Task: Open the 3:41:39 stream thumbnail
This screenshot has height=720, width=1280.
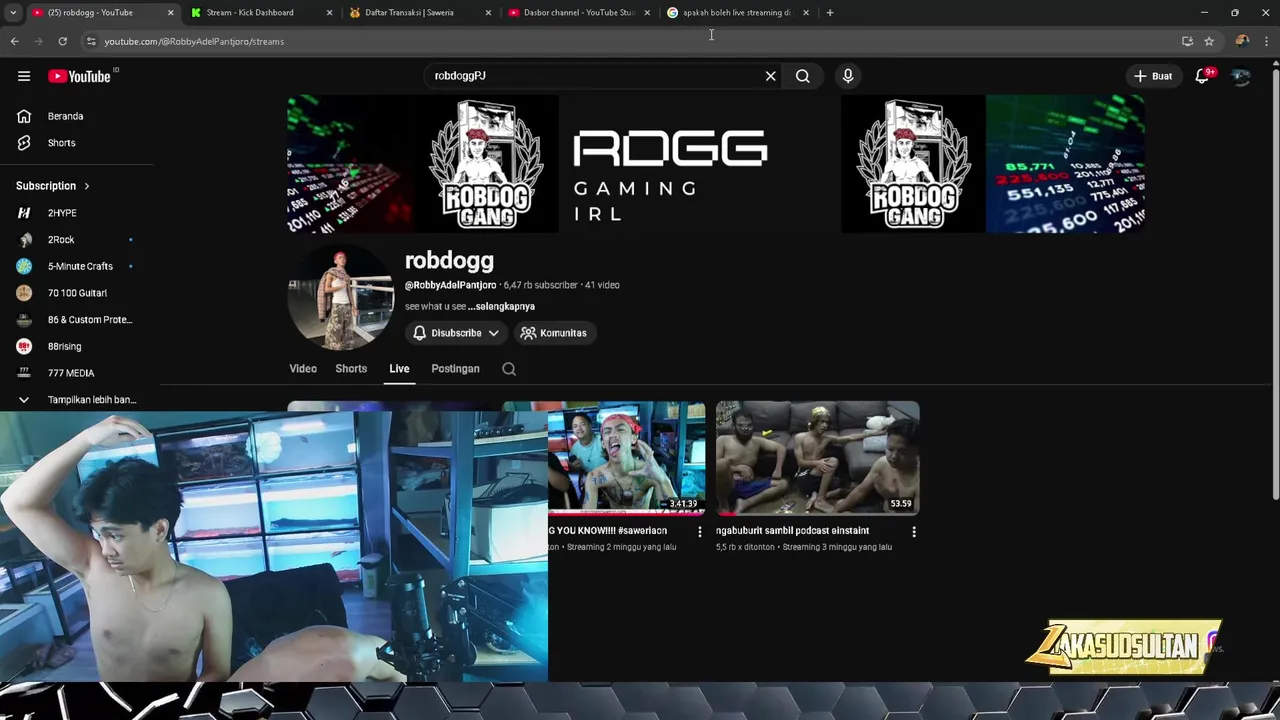Action: click(626, 458)
